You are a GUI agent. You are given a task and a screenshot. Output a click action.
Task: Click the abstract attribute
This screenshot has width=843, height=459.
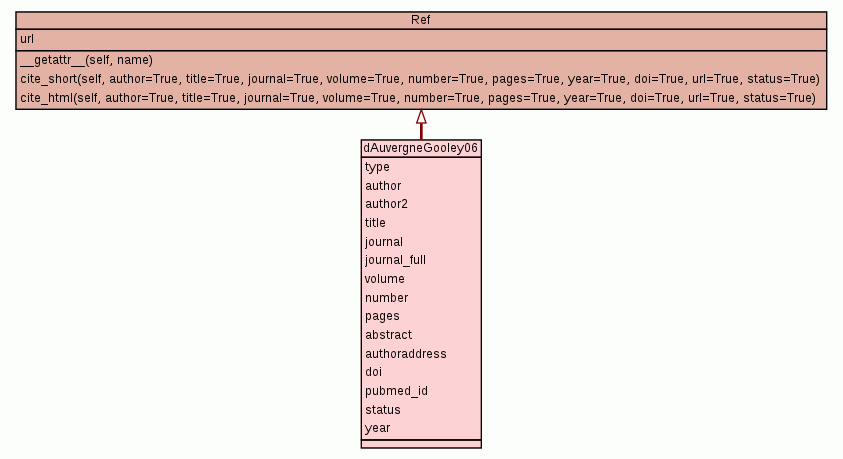point(388,335)
